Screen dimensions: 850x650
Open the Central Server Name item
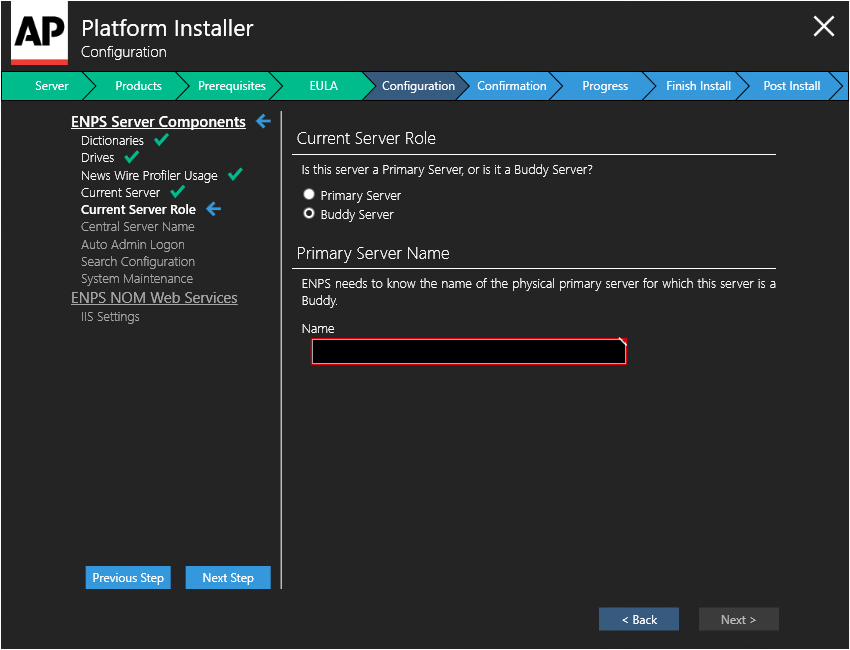click(x=138, y=227)
